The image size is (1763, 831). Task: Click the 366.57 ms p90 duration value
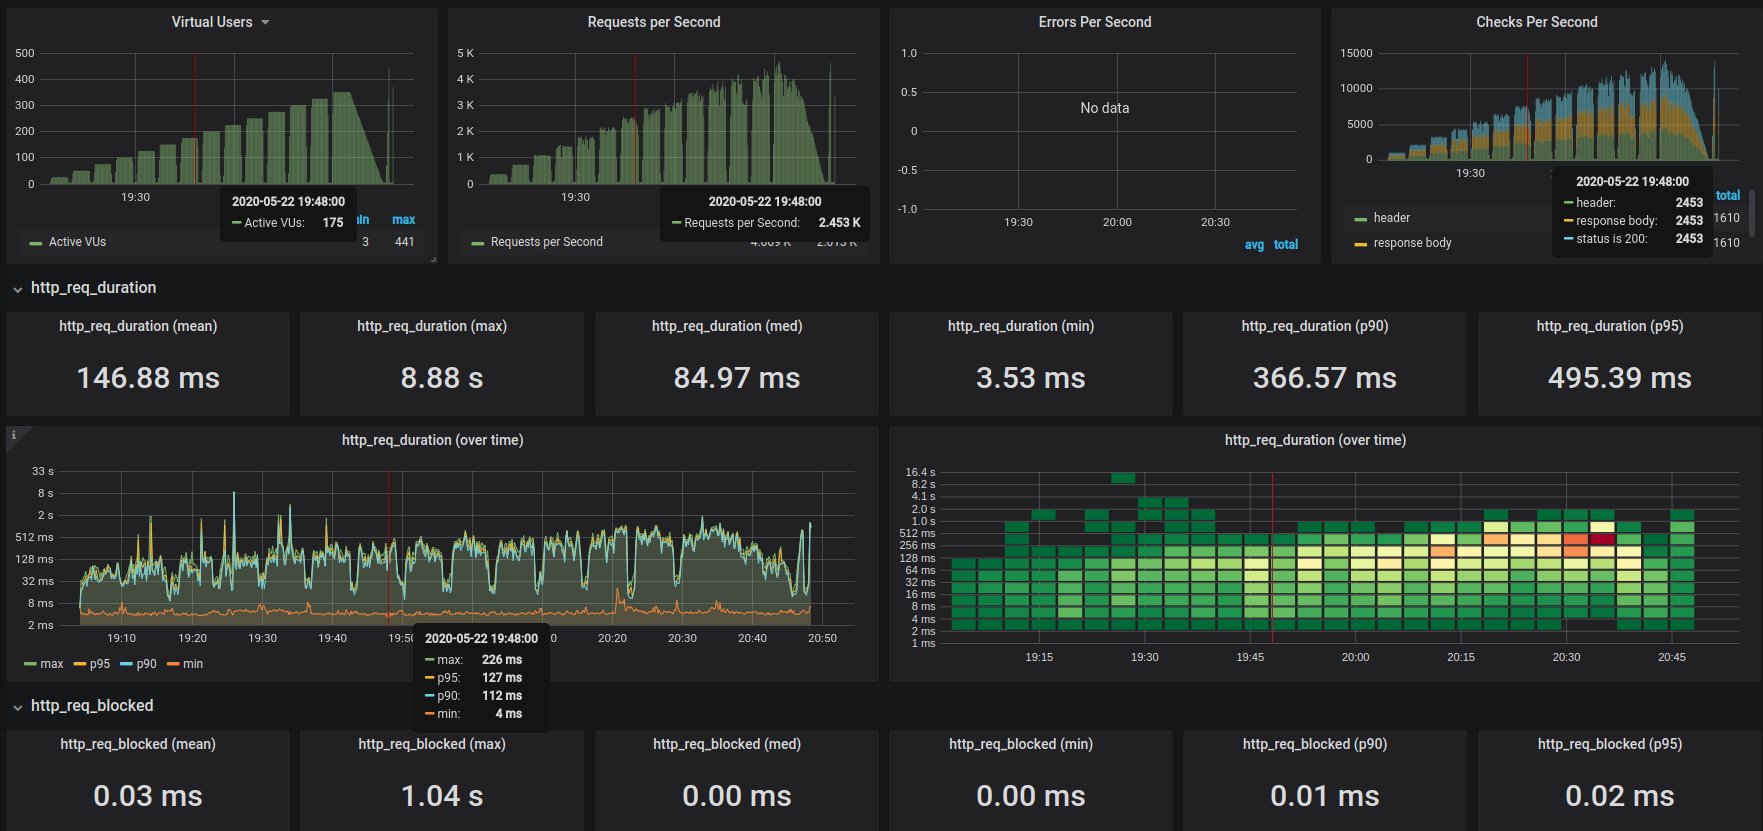point(1325,378)
